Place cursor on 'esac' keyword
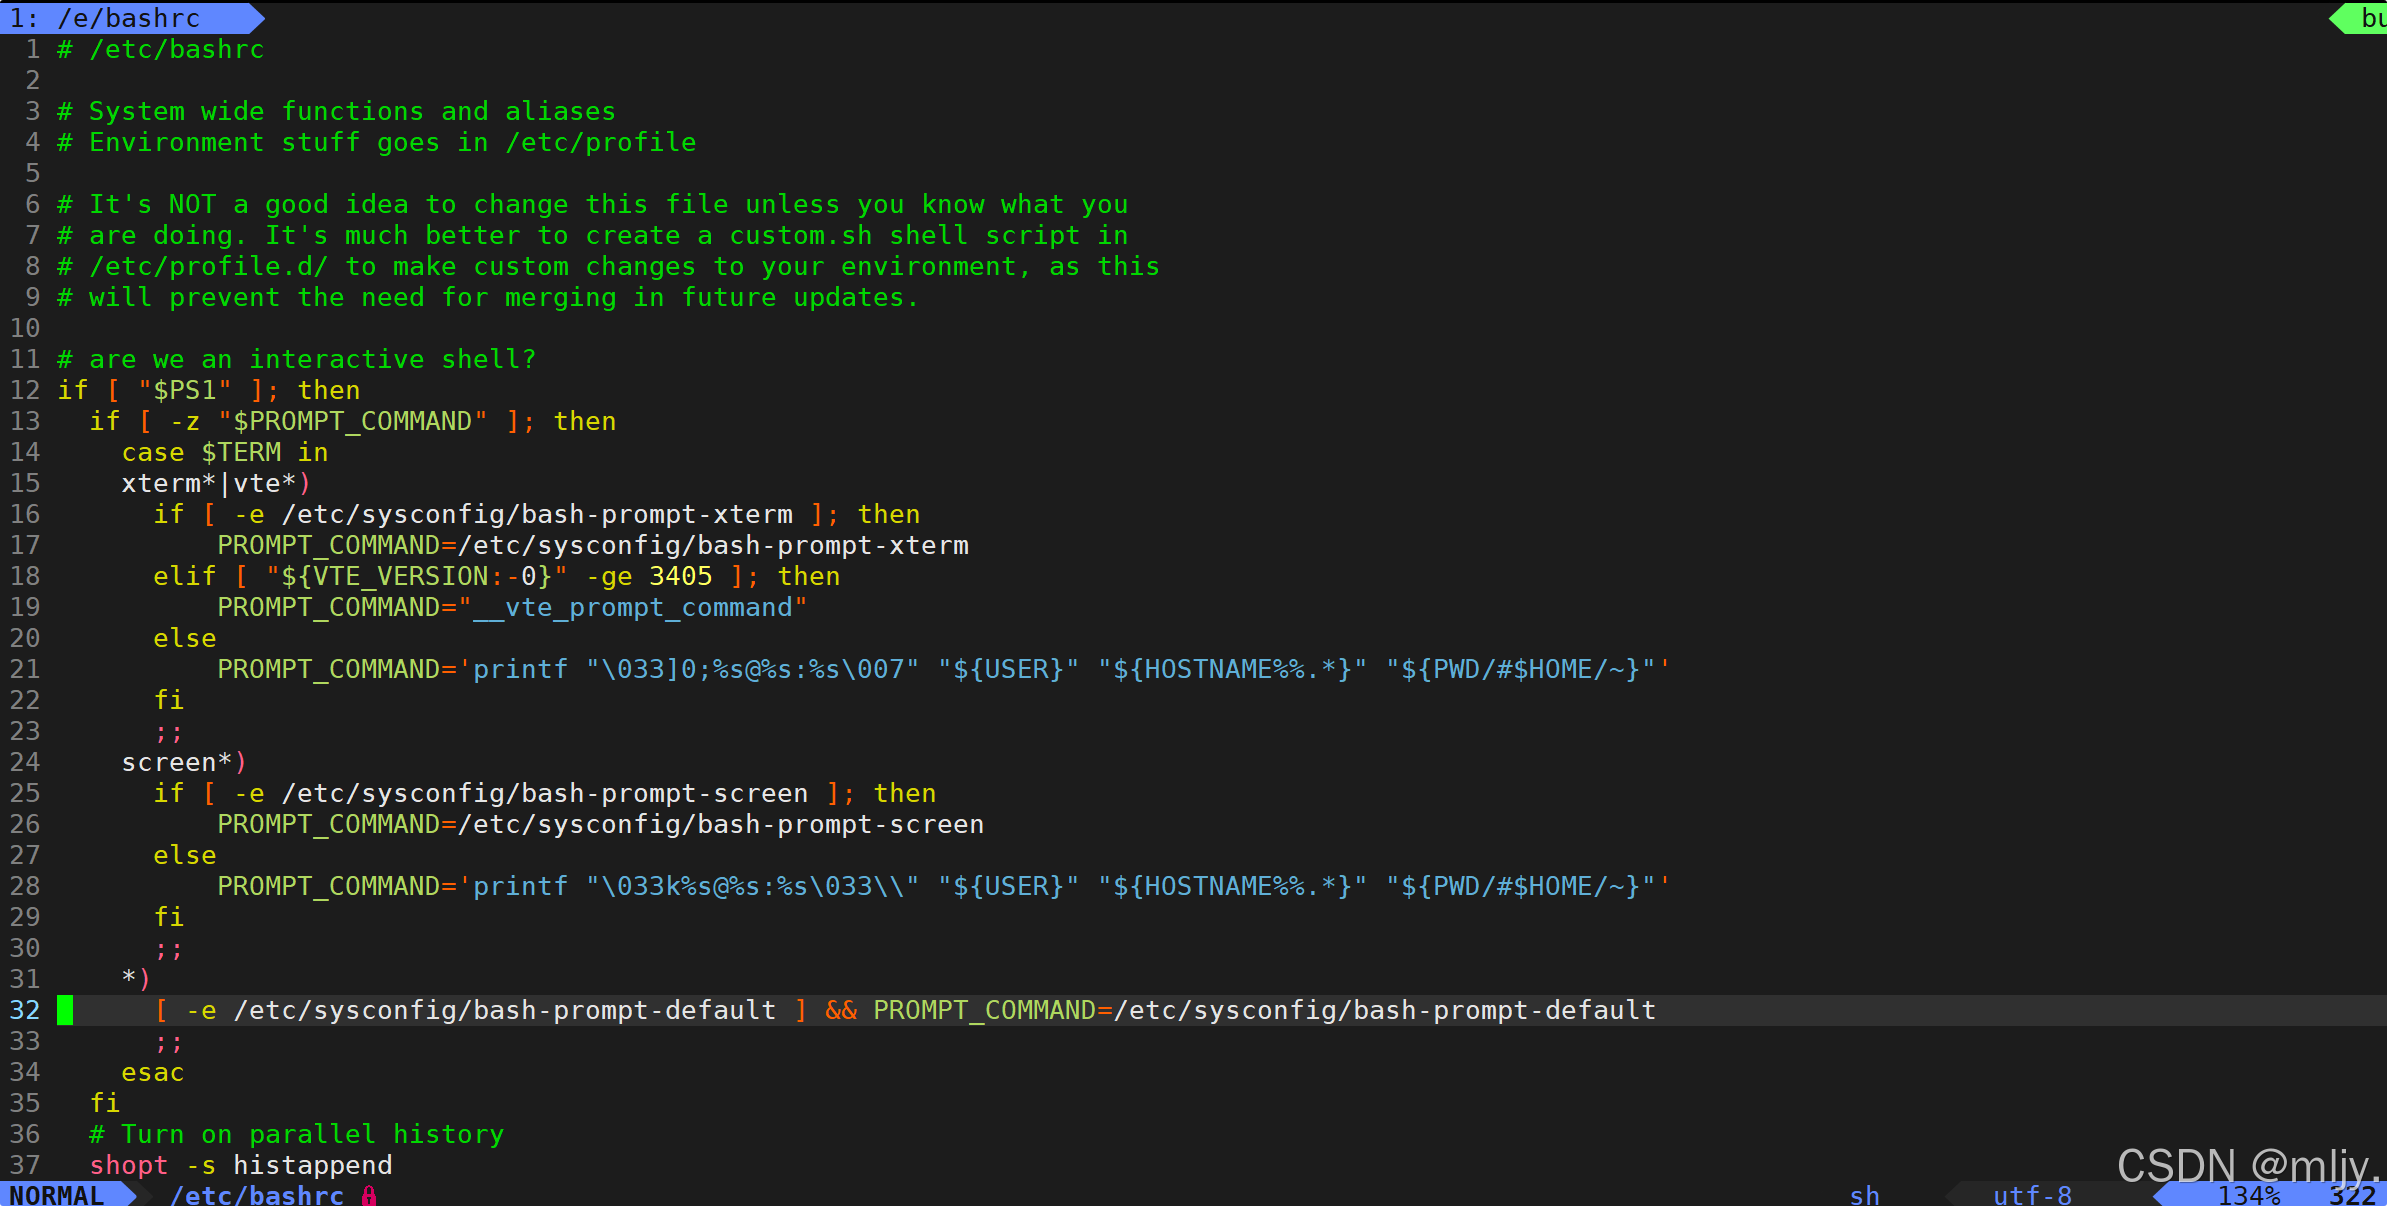 click(x=153, y=1072)
